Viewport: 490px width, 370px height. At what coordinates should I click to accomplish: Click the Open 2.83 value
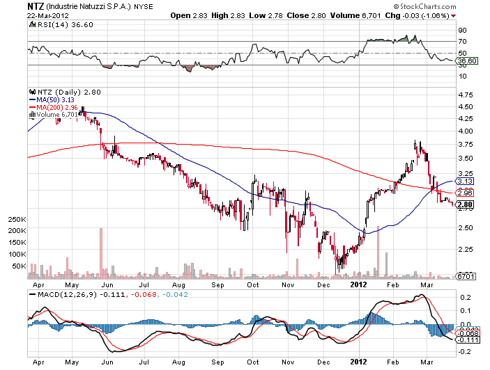189,15
